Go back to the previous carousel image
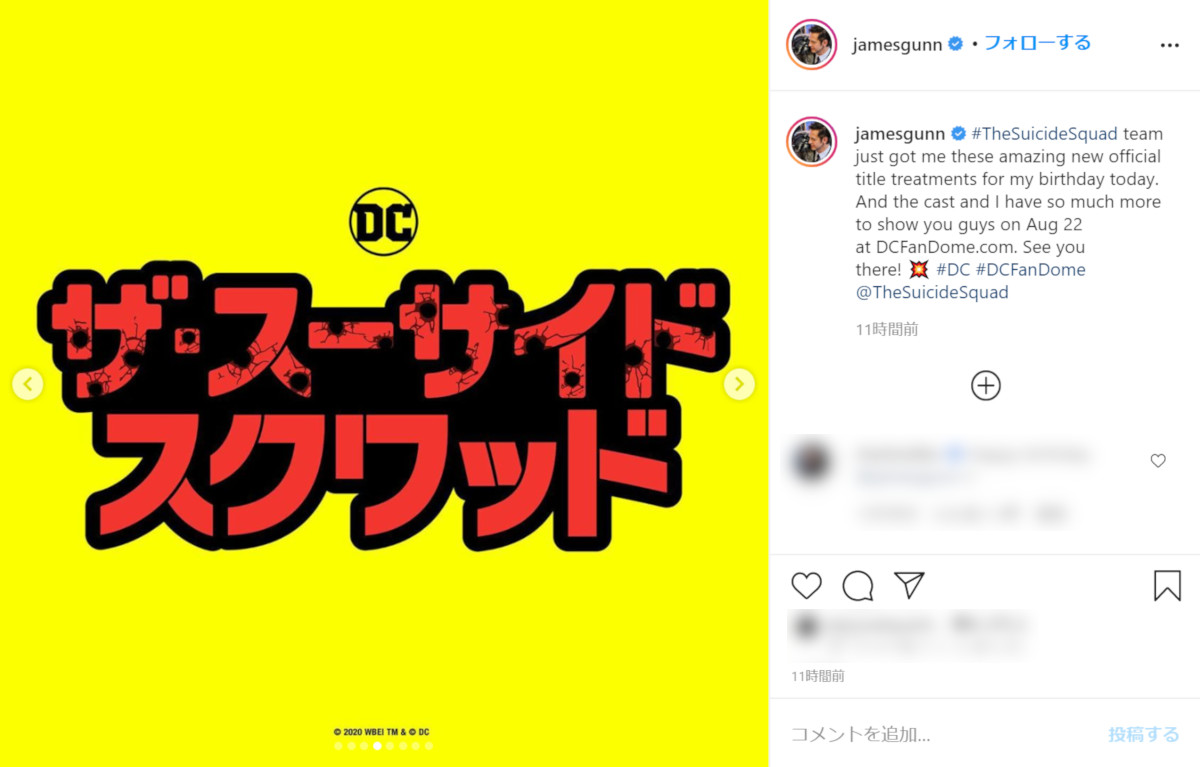The height and width of the screenshot is (767, 1200). 27,383
